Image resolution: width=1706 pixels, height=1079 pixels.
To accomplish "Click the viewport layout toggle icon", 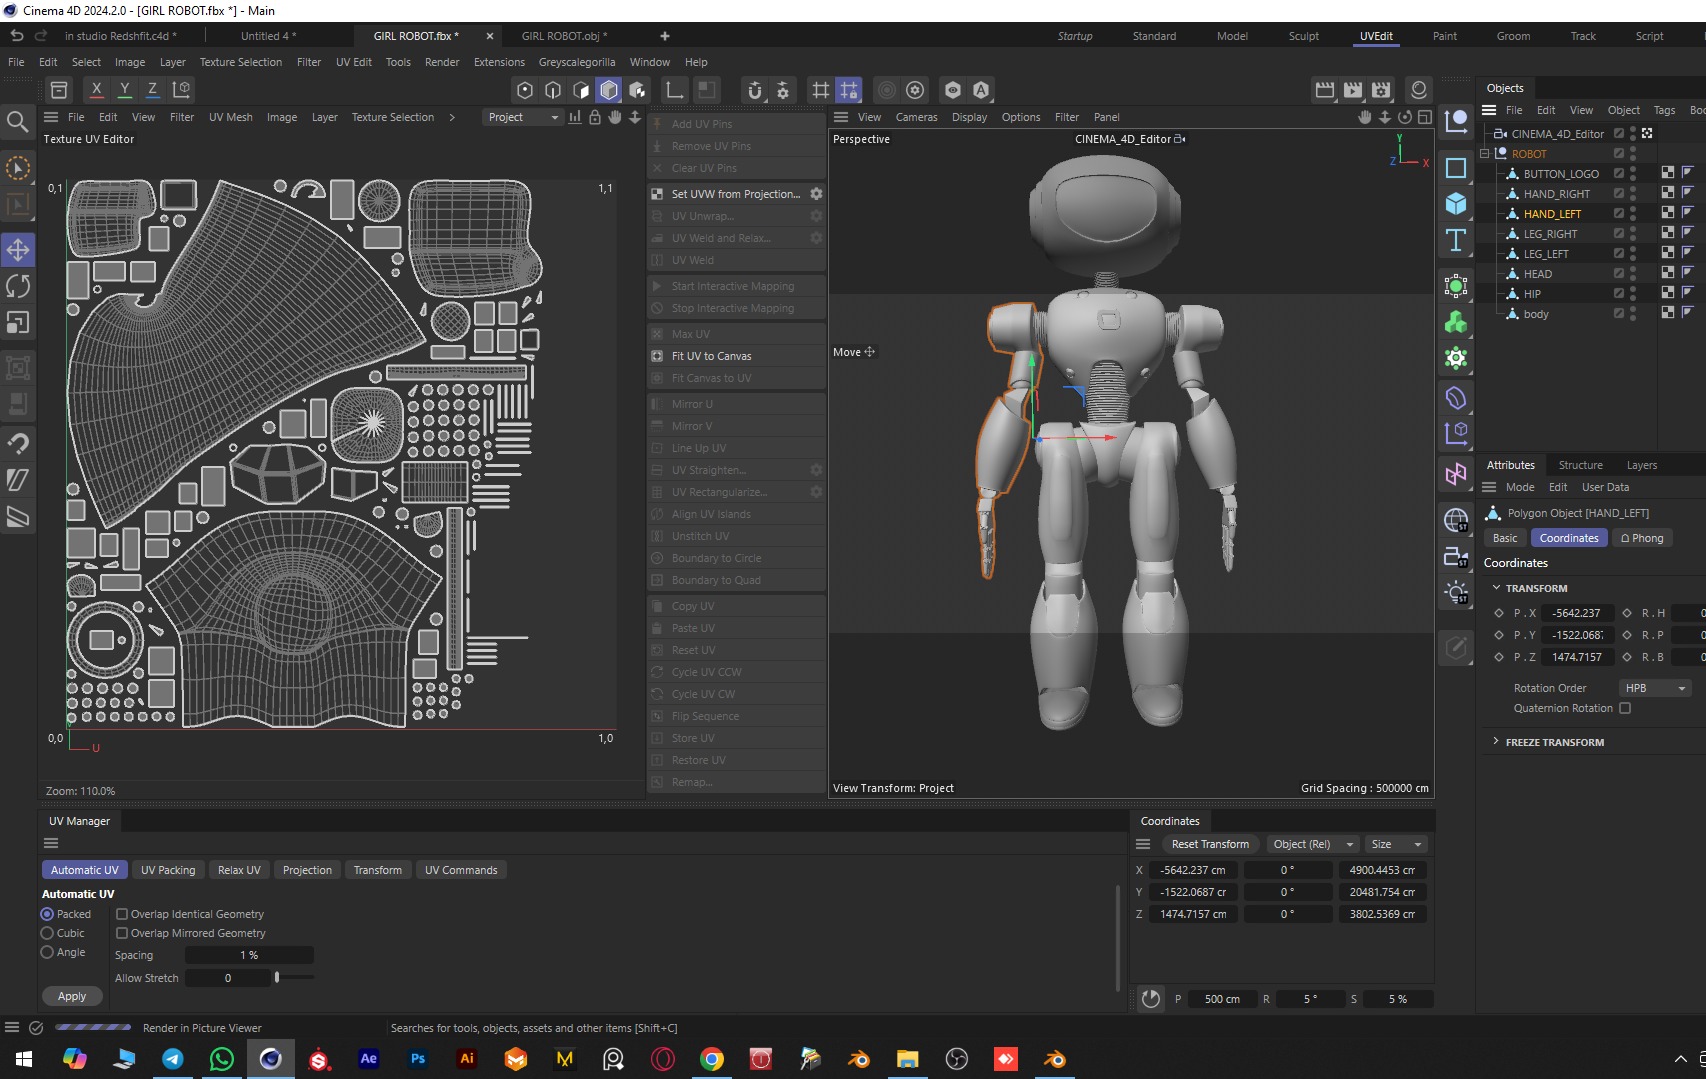I will [x=1425, y=117].
